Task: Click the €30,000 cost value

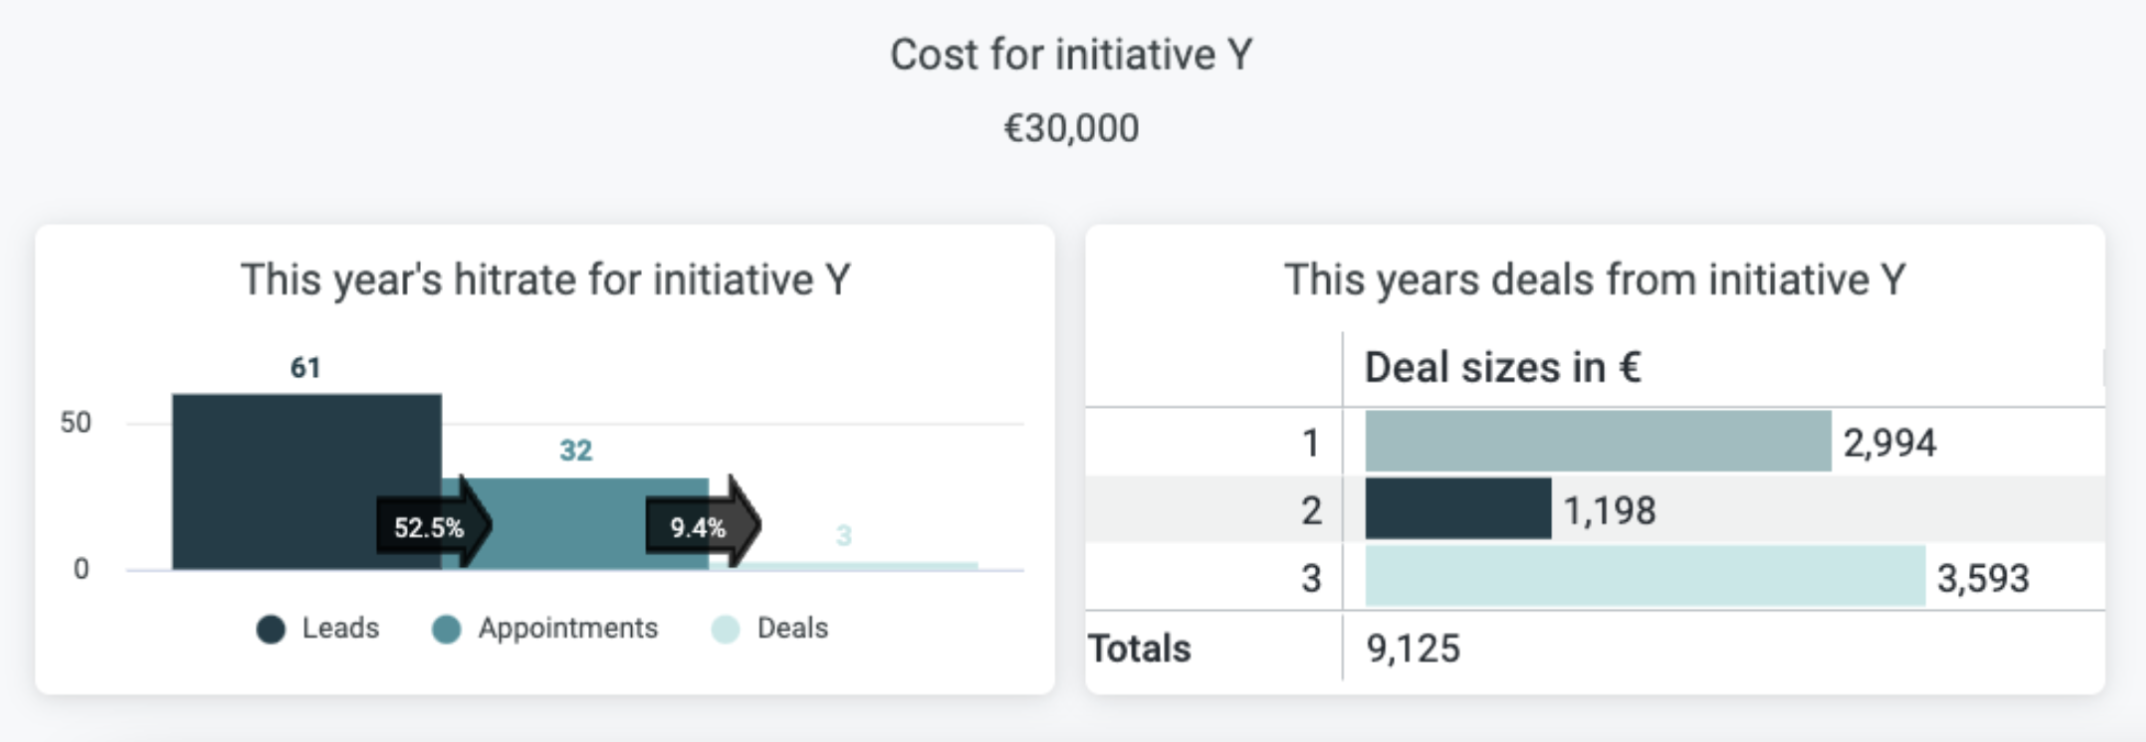Action: 1071,128
